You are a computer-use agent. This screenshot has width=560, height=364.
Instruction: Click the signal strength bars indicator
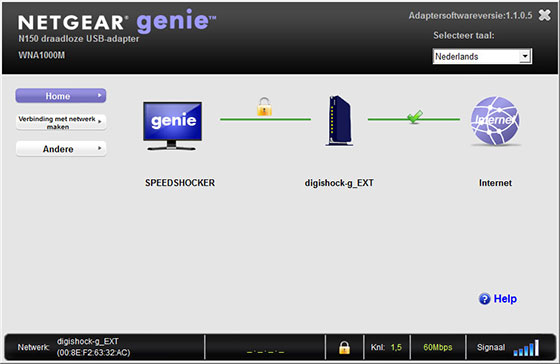click(526, 348)
